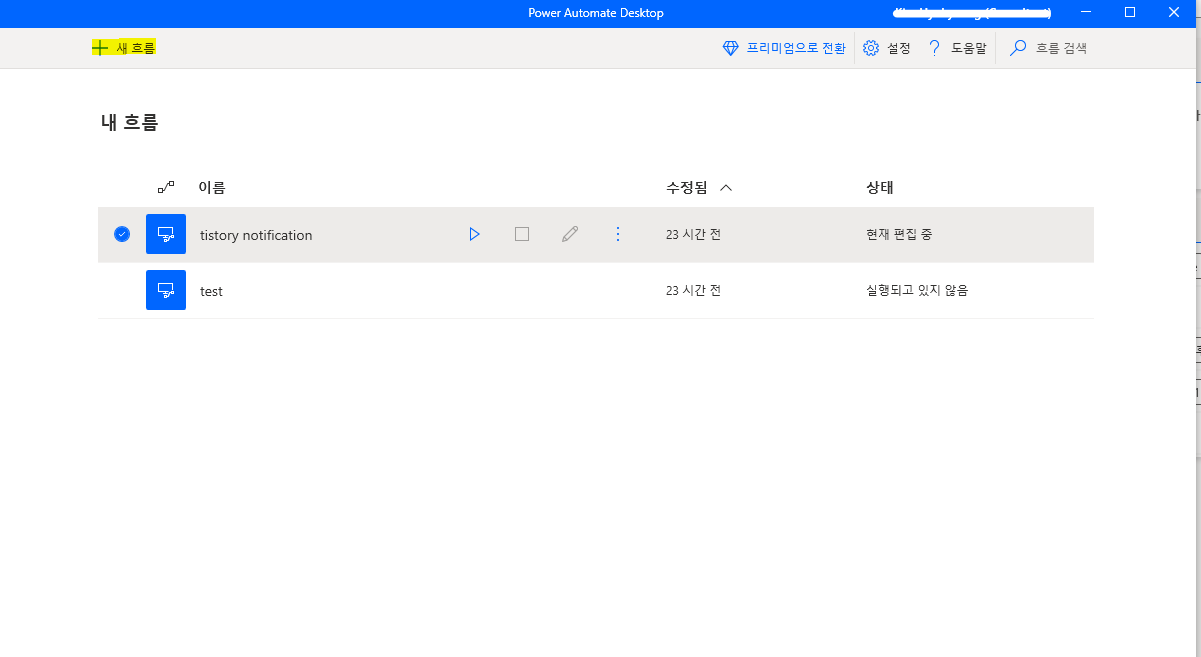The width and height of the screenshot is (1201, 657).
Task: Select the test flow name
Action: click(x=211, y=291)
